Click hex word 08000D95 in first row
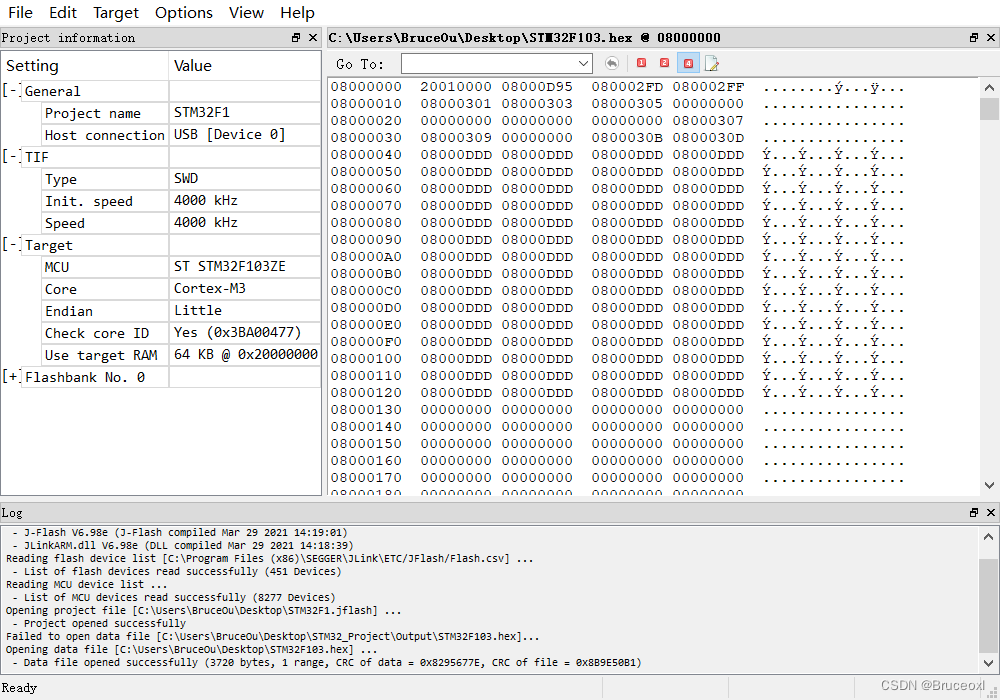1000x700 pixels. point(537,87)
